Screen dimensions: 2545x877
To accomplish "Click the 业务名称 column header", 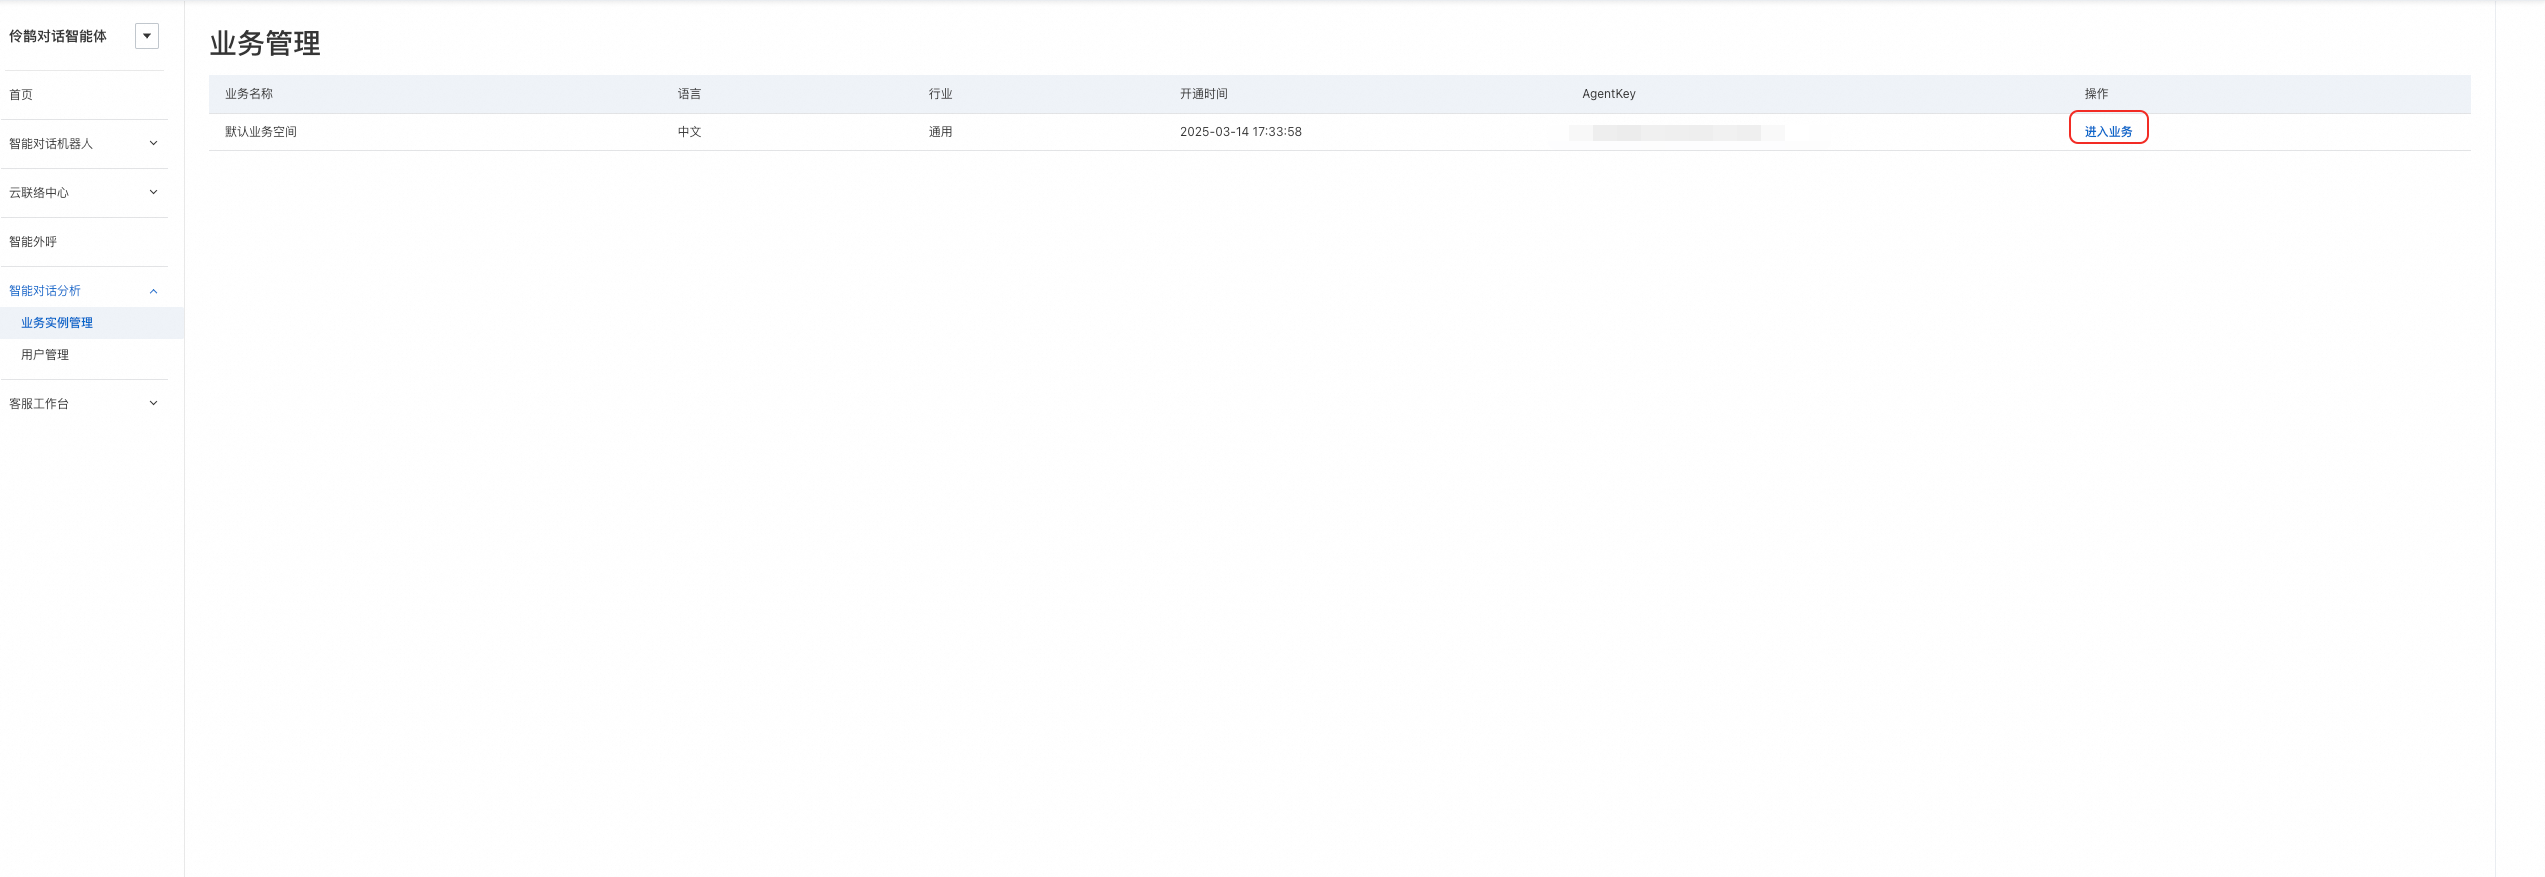I will click(x=249, y=94).
